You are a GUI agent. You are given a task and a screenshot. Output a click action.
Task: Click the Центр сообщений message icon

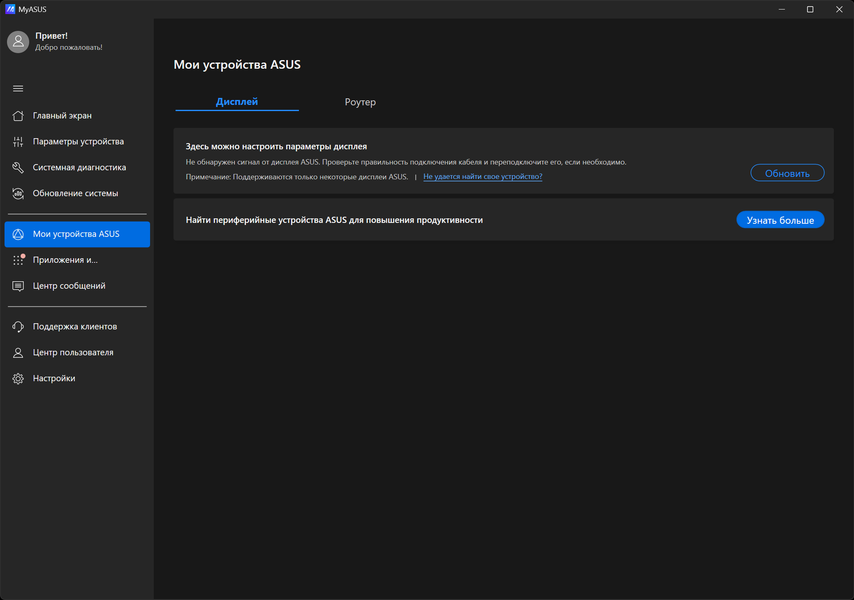(x=18, y=286)
